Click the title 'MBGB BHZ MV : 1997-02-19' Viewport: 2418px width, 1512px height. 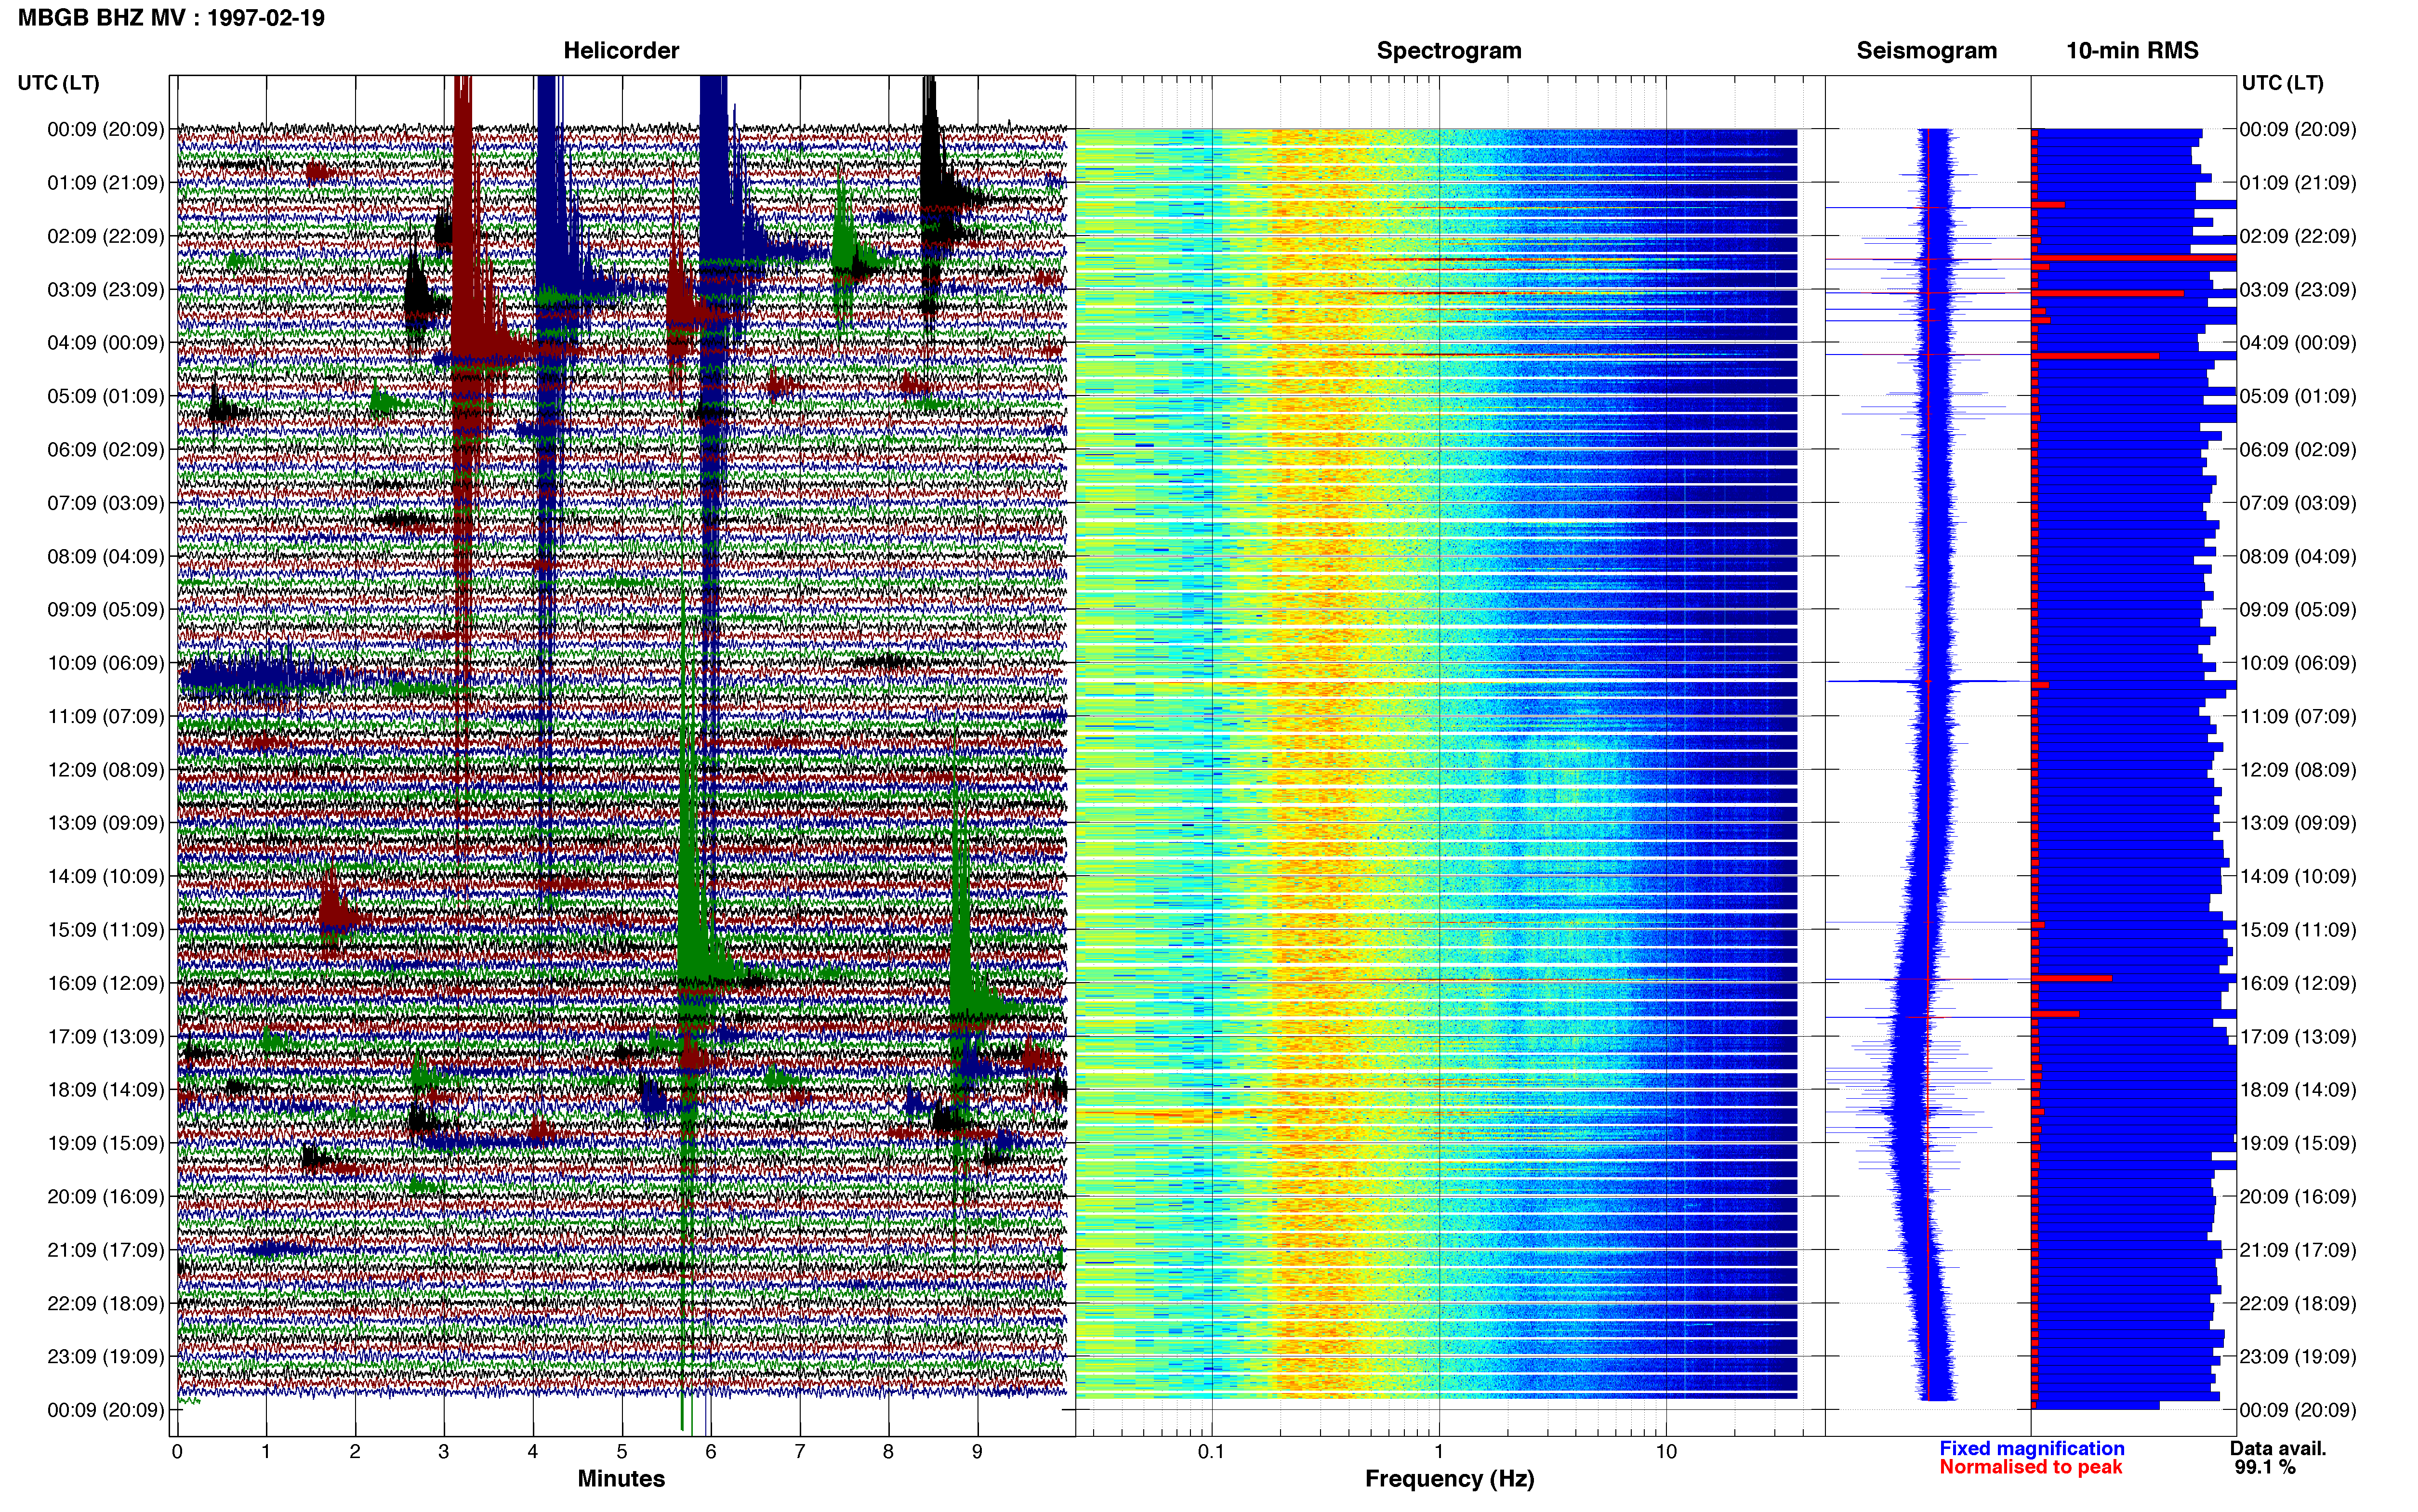[171, 18]
